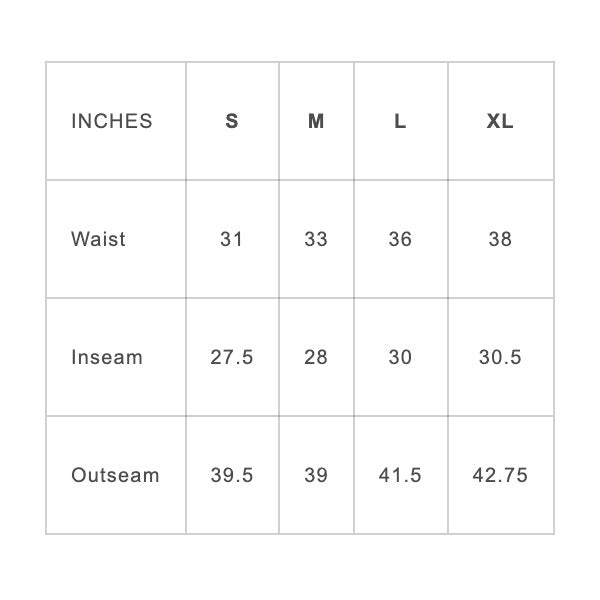Click the inseam value 30.5
This screenshot has width=600, height=600.
click(x=500, y=358)
